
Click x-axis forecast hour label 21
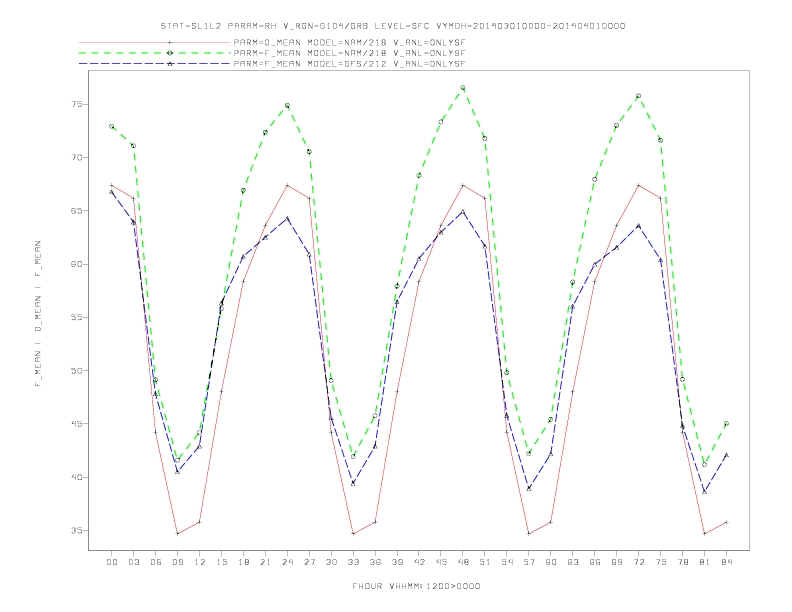point(265,562)
